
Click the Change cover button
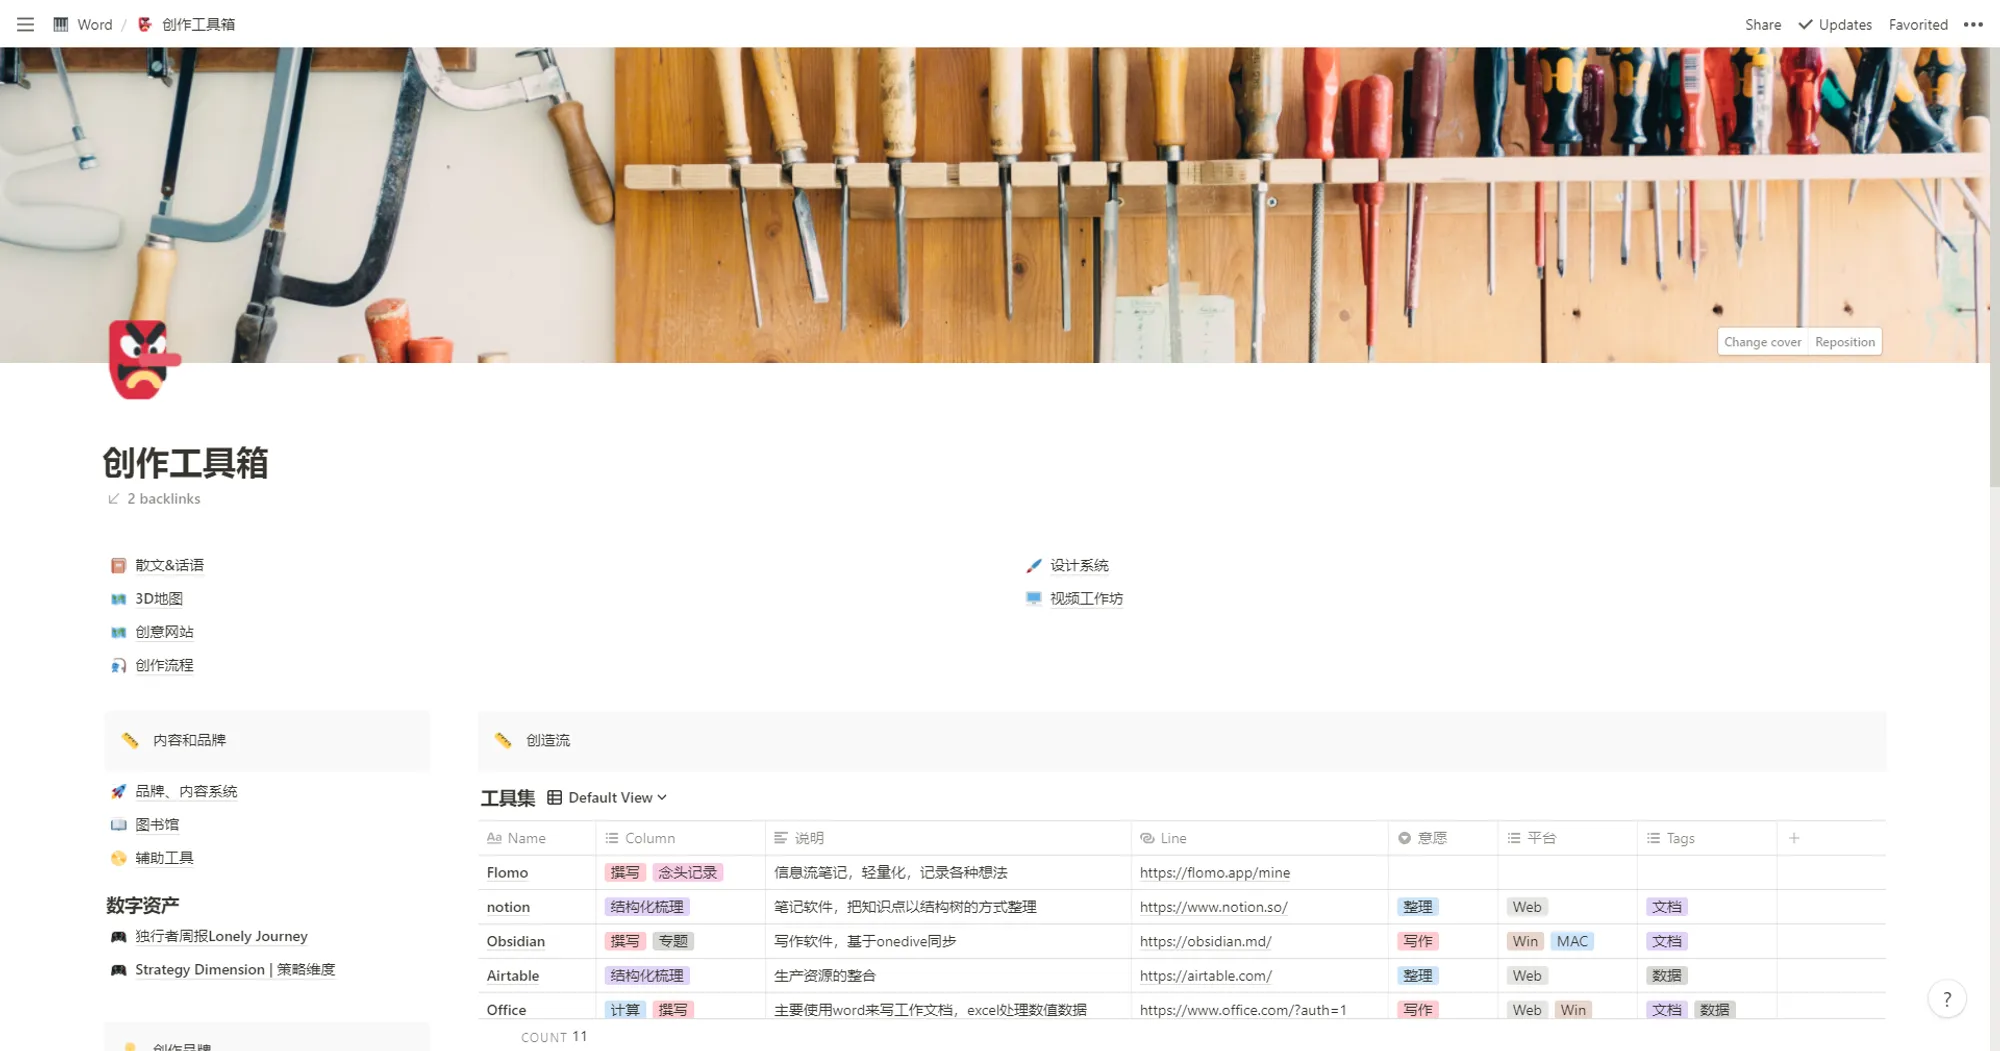(1762, 342)
